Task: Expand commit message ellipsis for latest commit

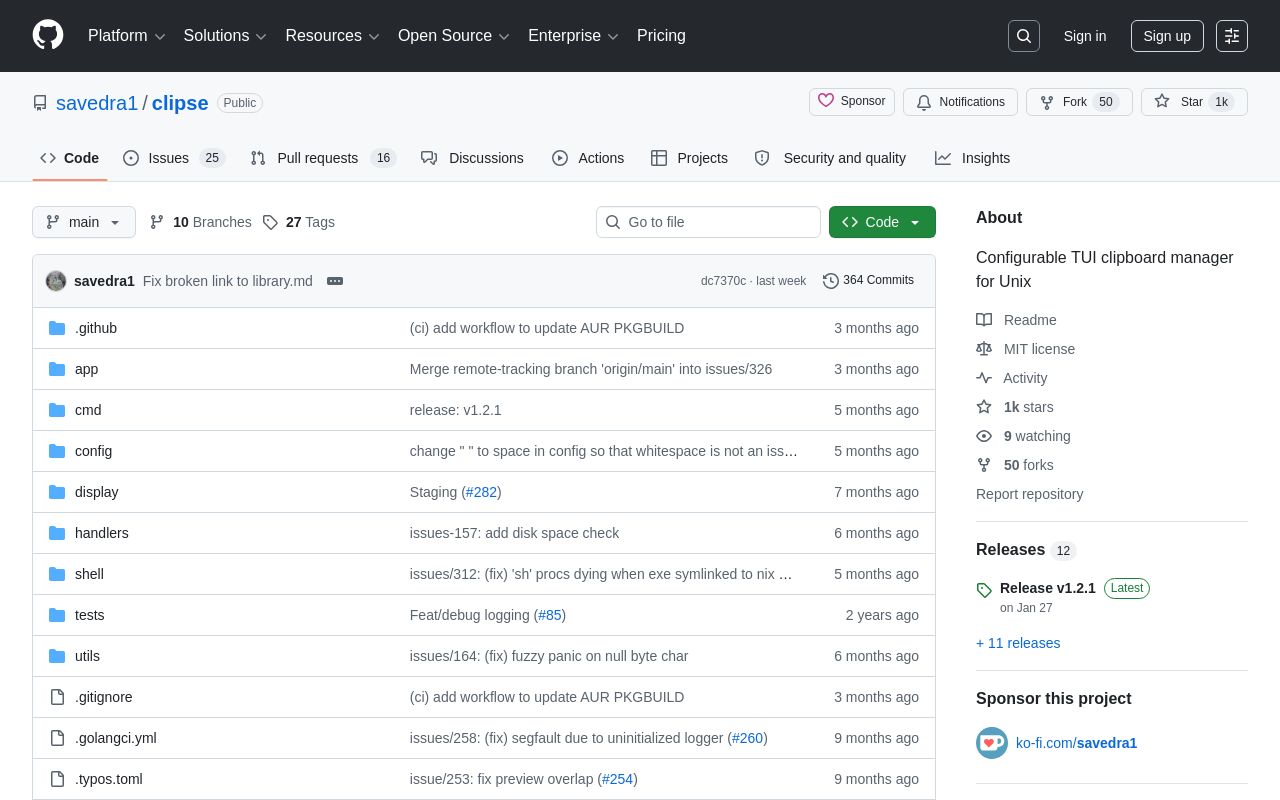Action: (335, 281)
